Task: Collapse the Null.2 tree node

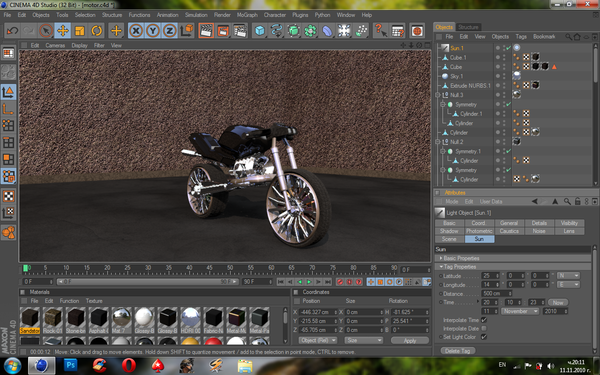Action: (438, 142)
